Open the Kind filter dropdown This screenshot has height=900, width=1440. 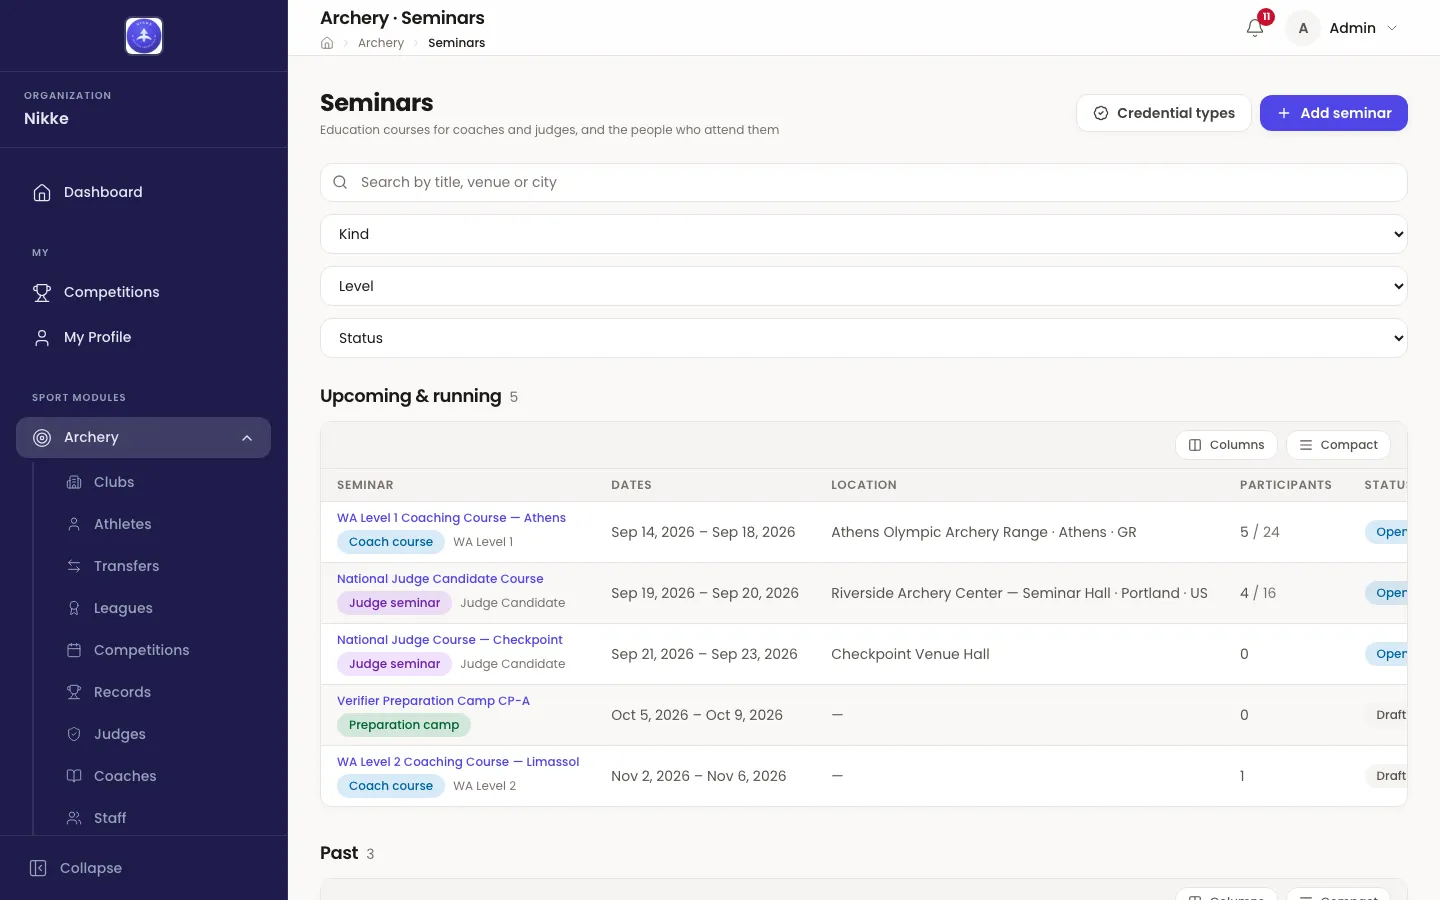tap(864, 234)
